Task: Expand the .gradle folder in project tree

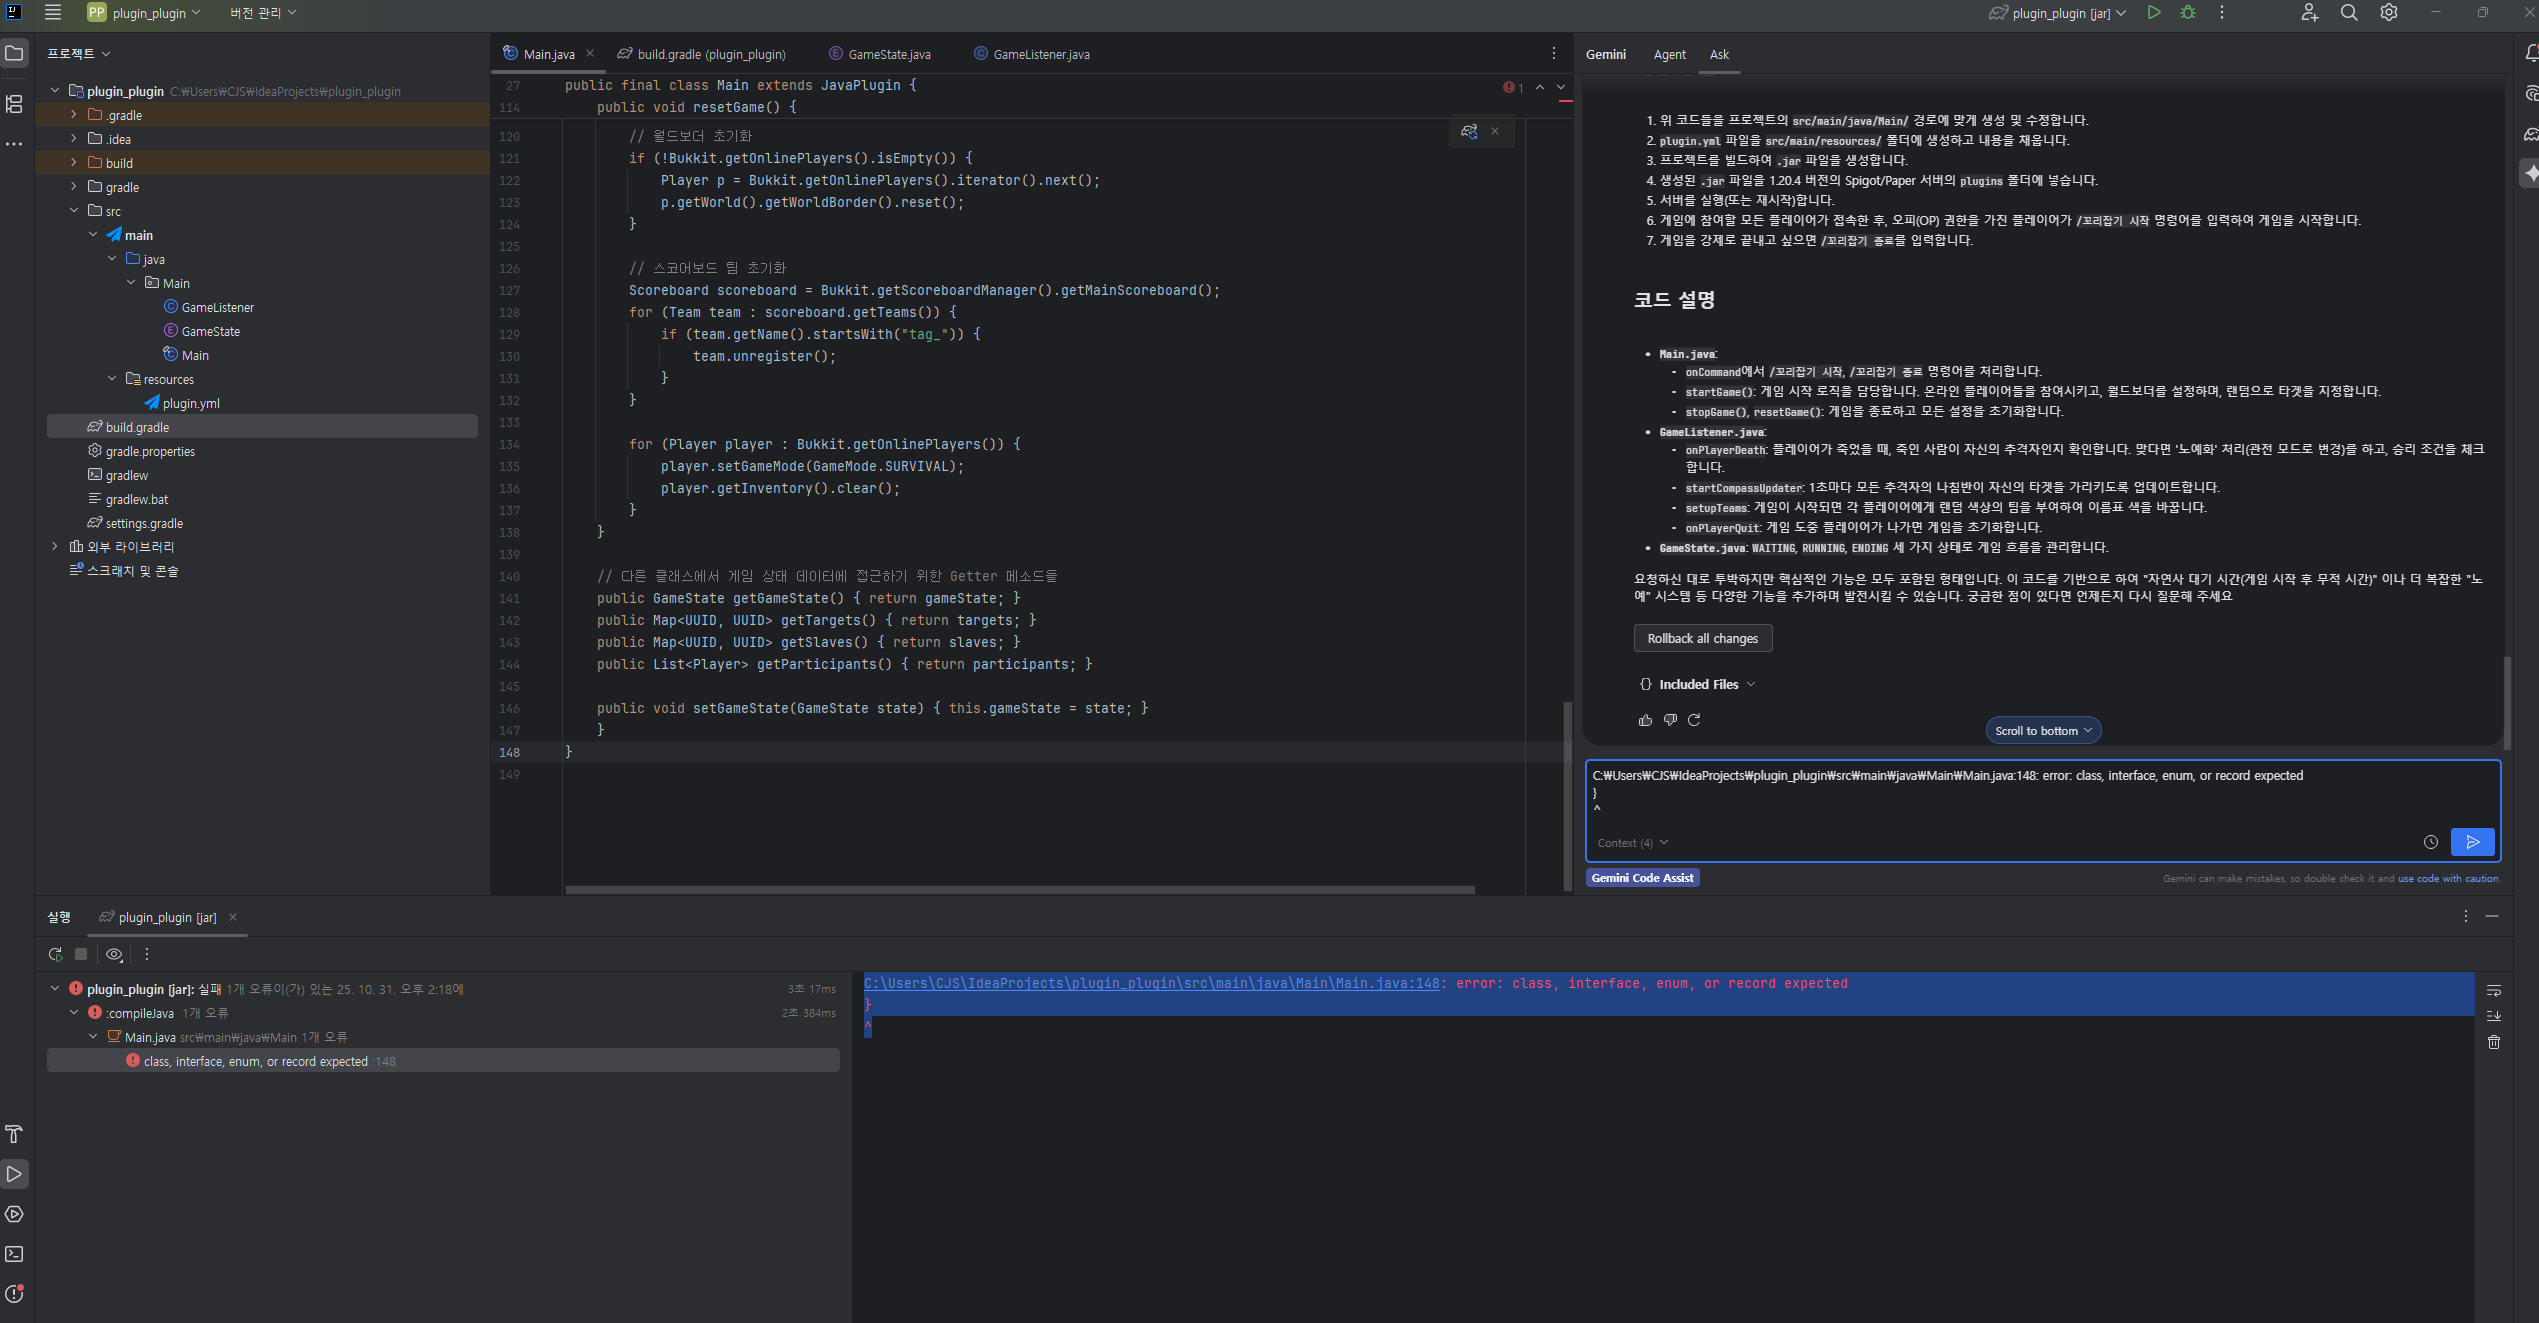Action: coord(74,115)
